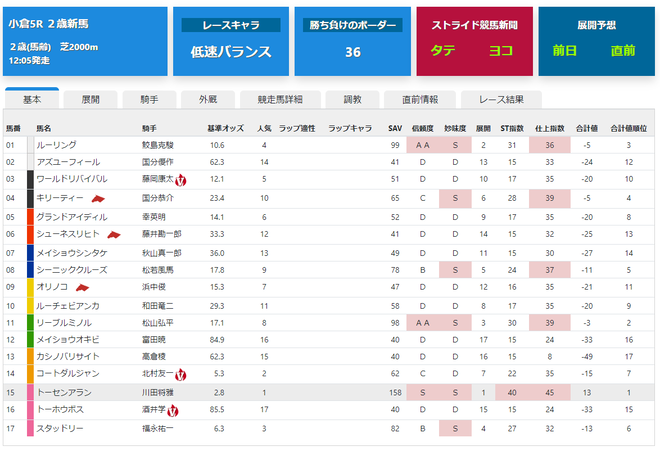Viewport: 660px width, 451px height.
Task: Select horse name シーニッククルーズ
Action: tap(72, 270)
